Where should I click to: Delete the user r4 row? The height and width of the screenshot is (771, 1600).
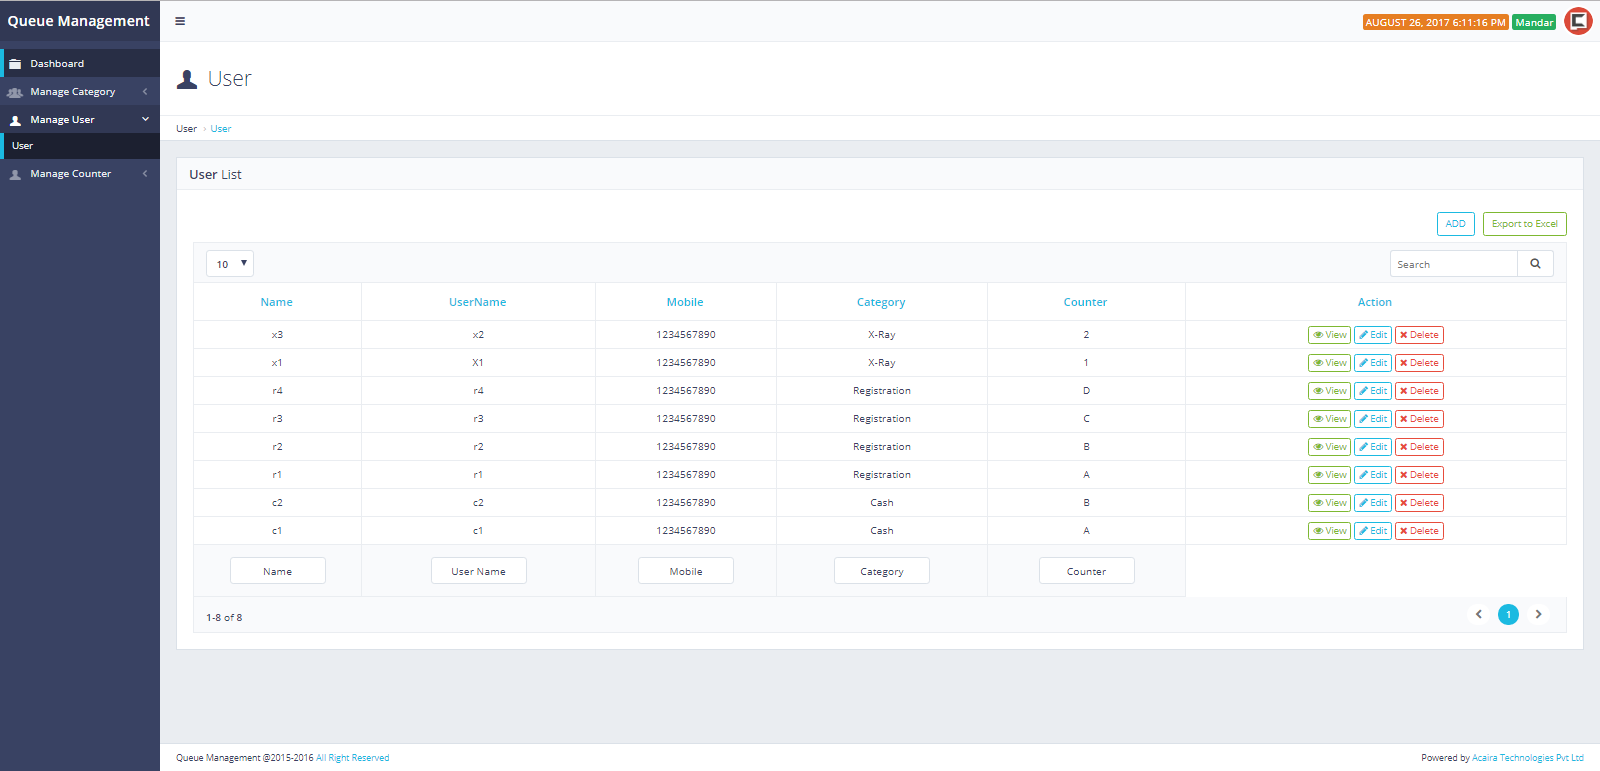click(1419, 391)
